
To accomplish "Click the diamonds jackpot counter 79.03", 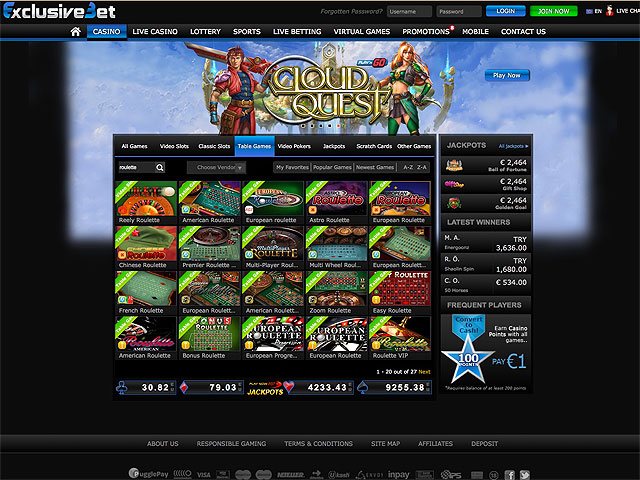I will tap(212, 387).
